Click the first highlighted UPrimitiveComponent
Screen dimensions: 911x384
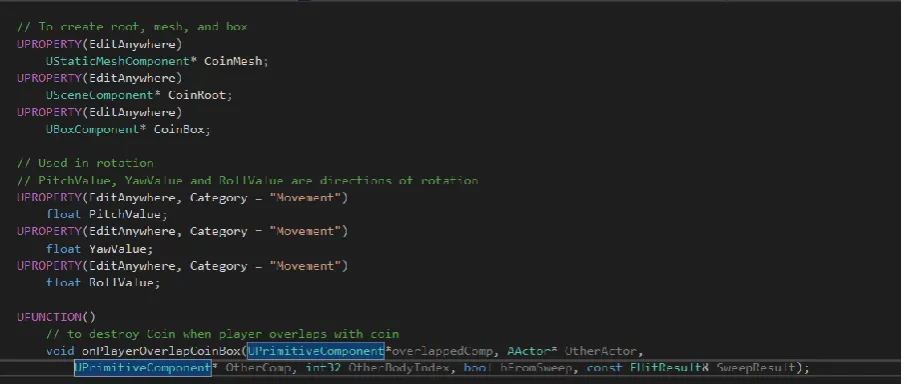tap(316, 351)
